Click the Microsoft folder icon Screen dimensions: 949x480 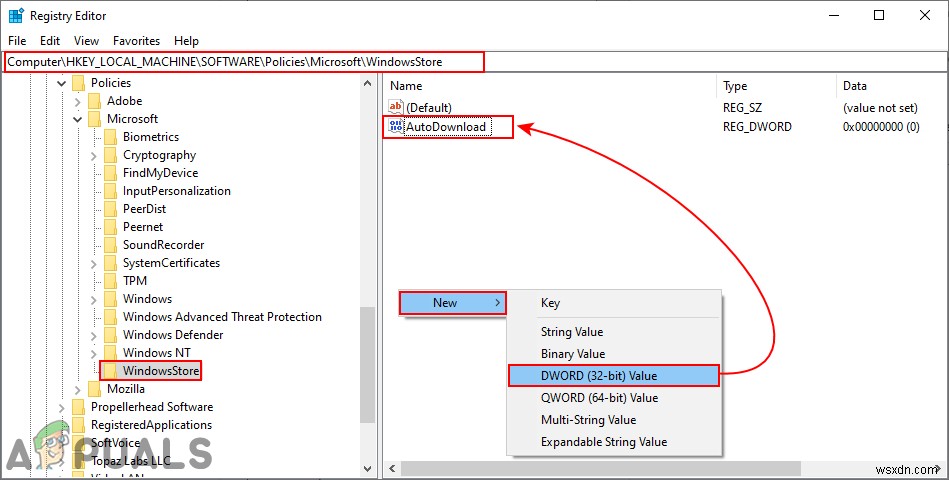(94, 119)
